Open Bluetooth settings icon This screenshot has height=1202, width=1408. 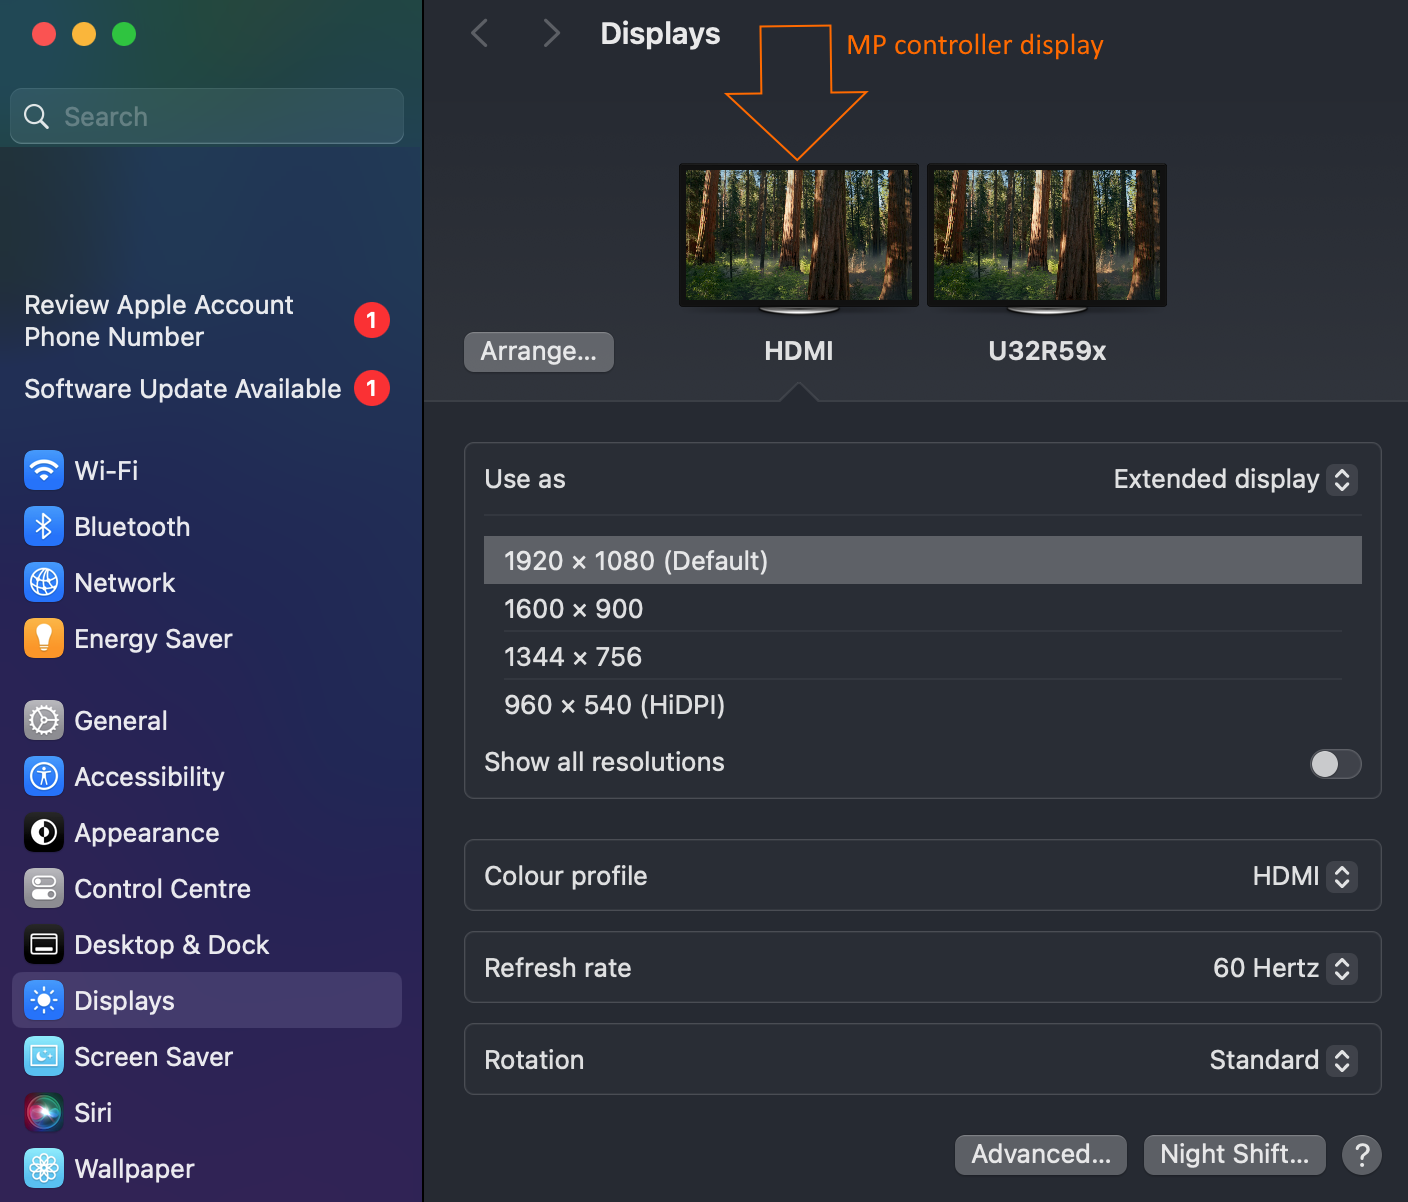coord(43,526)
